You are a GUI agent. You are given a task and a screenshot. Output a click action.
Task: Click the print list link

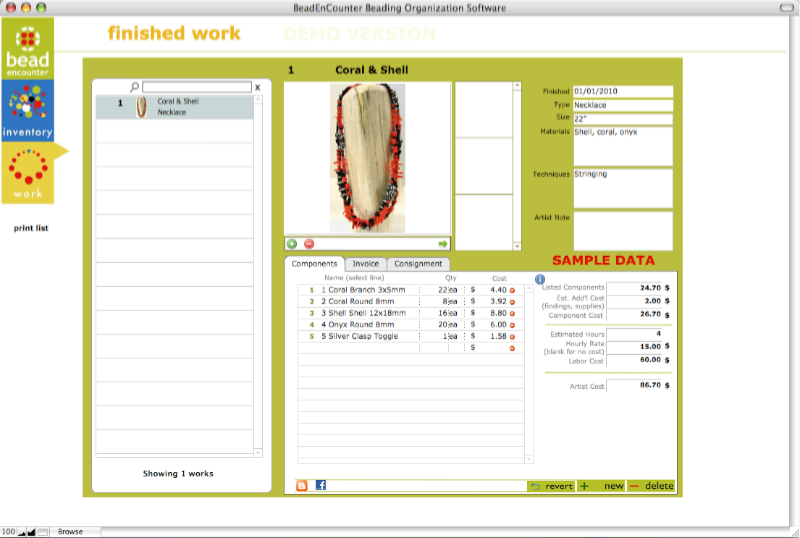click(31, 228)
